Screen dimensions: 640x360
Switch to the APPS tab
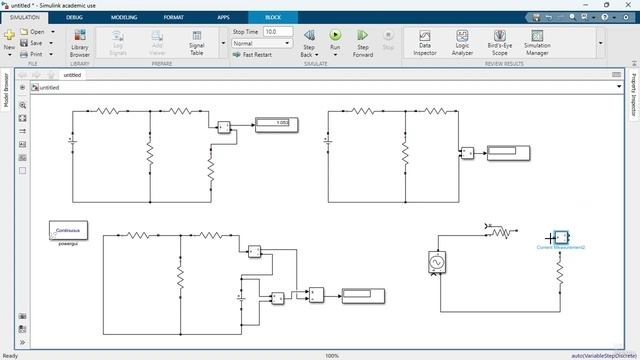tap(223, 17)
